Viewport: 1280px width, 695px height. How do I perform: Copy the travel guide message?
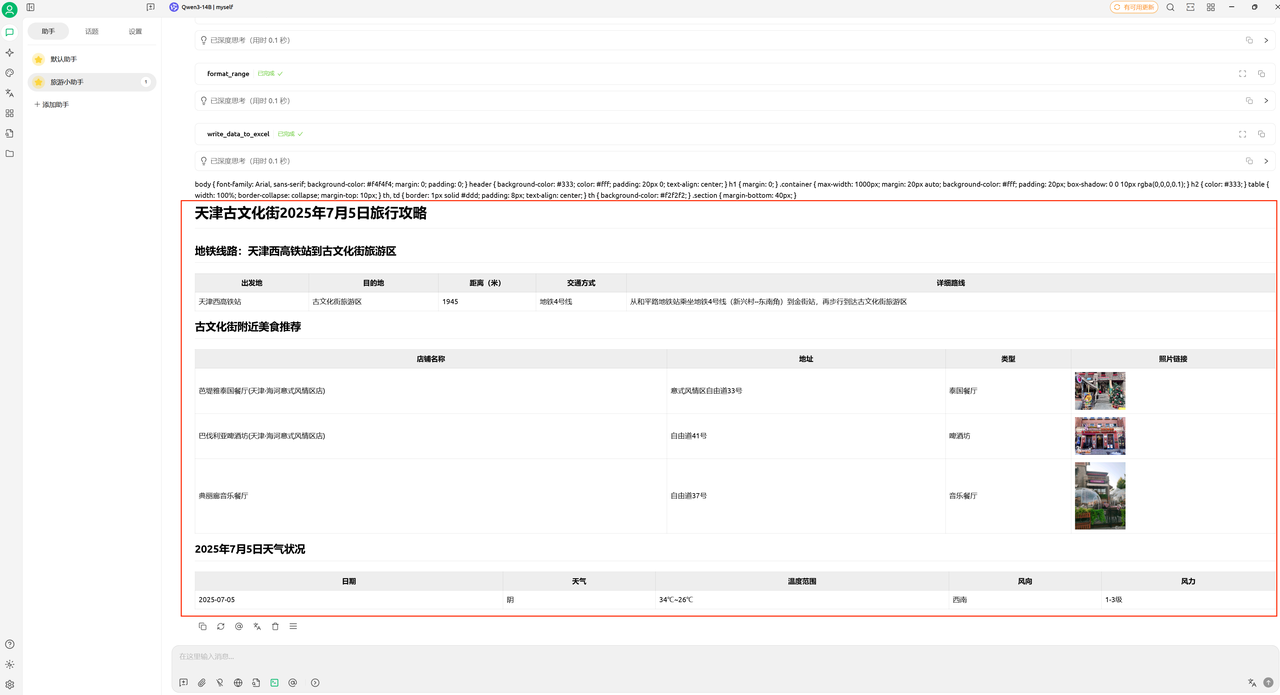tap(202, 626)
